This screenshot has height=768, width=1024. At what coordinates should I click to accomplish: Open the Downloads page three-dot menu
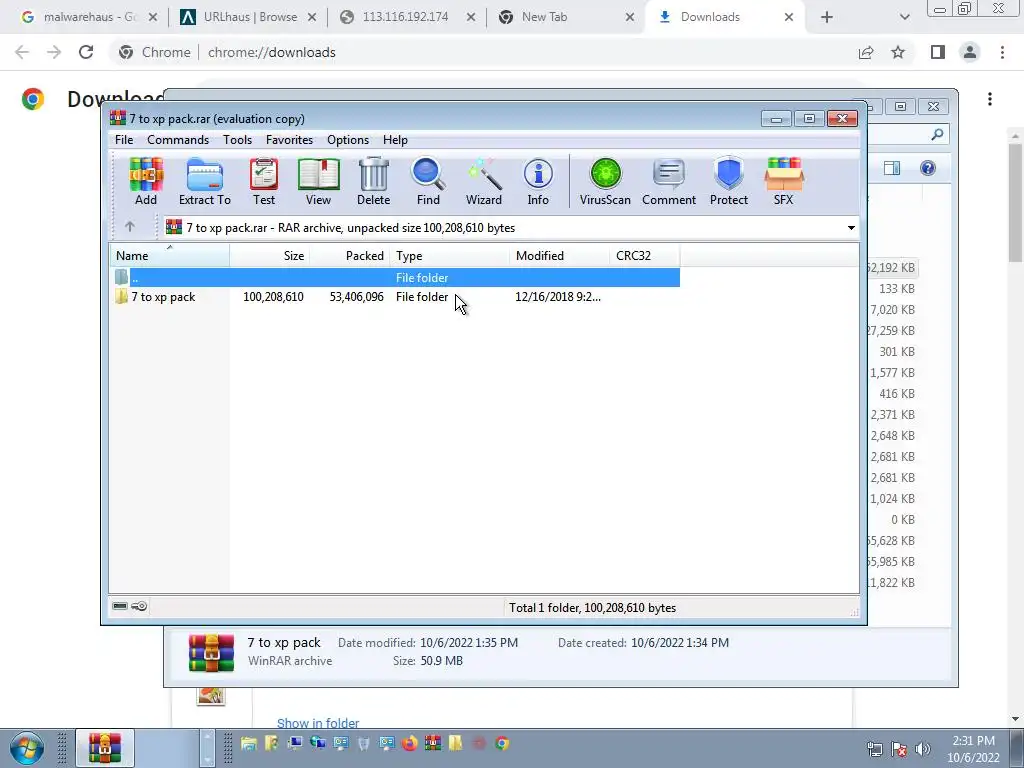(x=990, y=99)
